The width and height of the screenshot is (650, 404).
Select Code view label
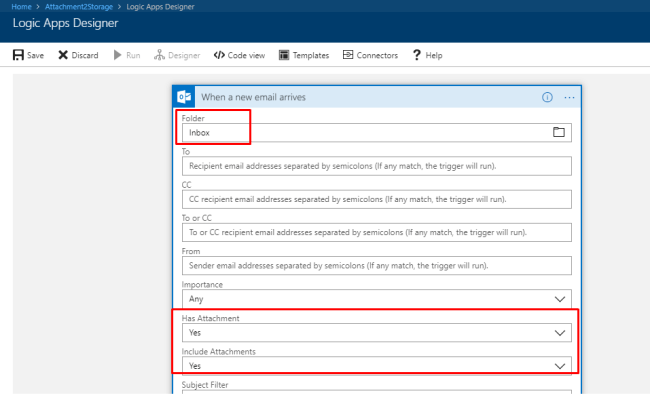[x=246, y=56]
